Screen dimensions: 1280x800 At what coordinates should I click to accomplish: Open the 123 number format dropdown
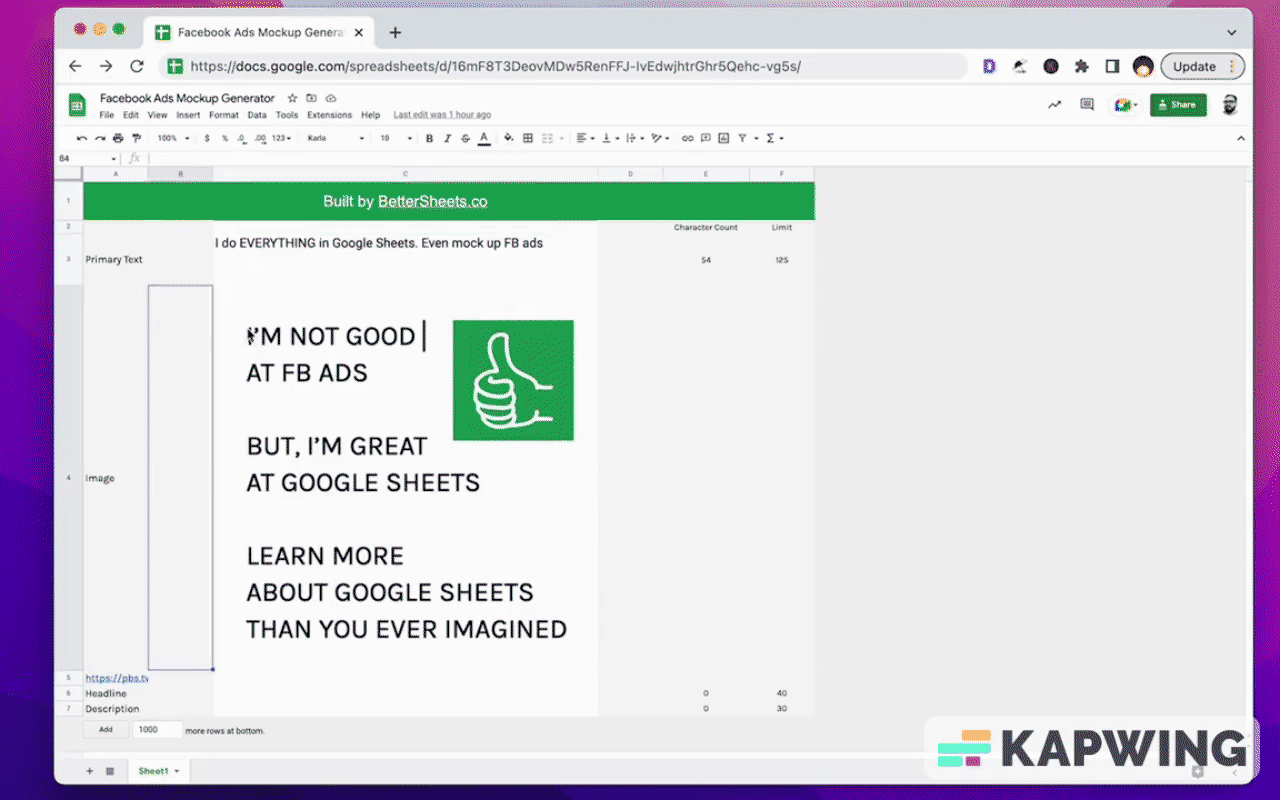click(x=282, y=138)
